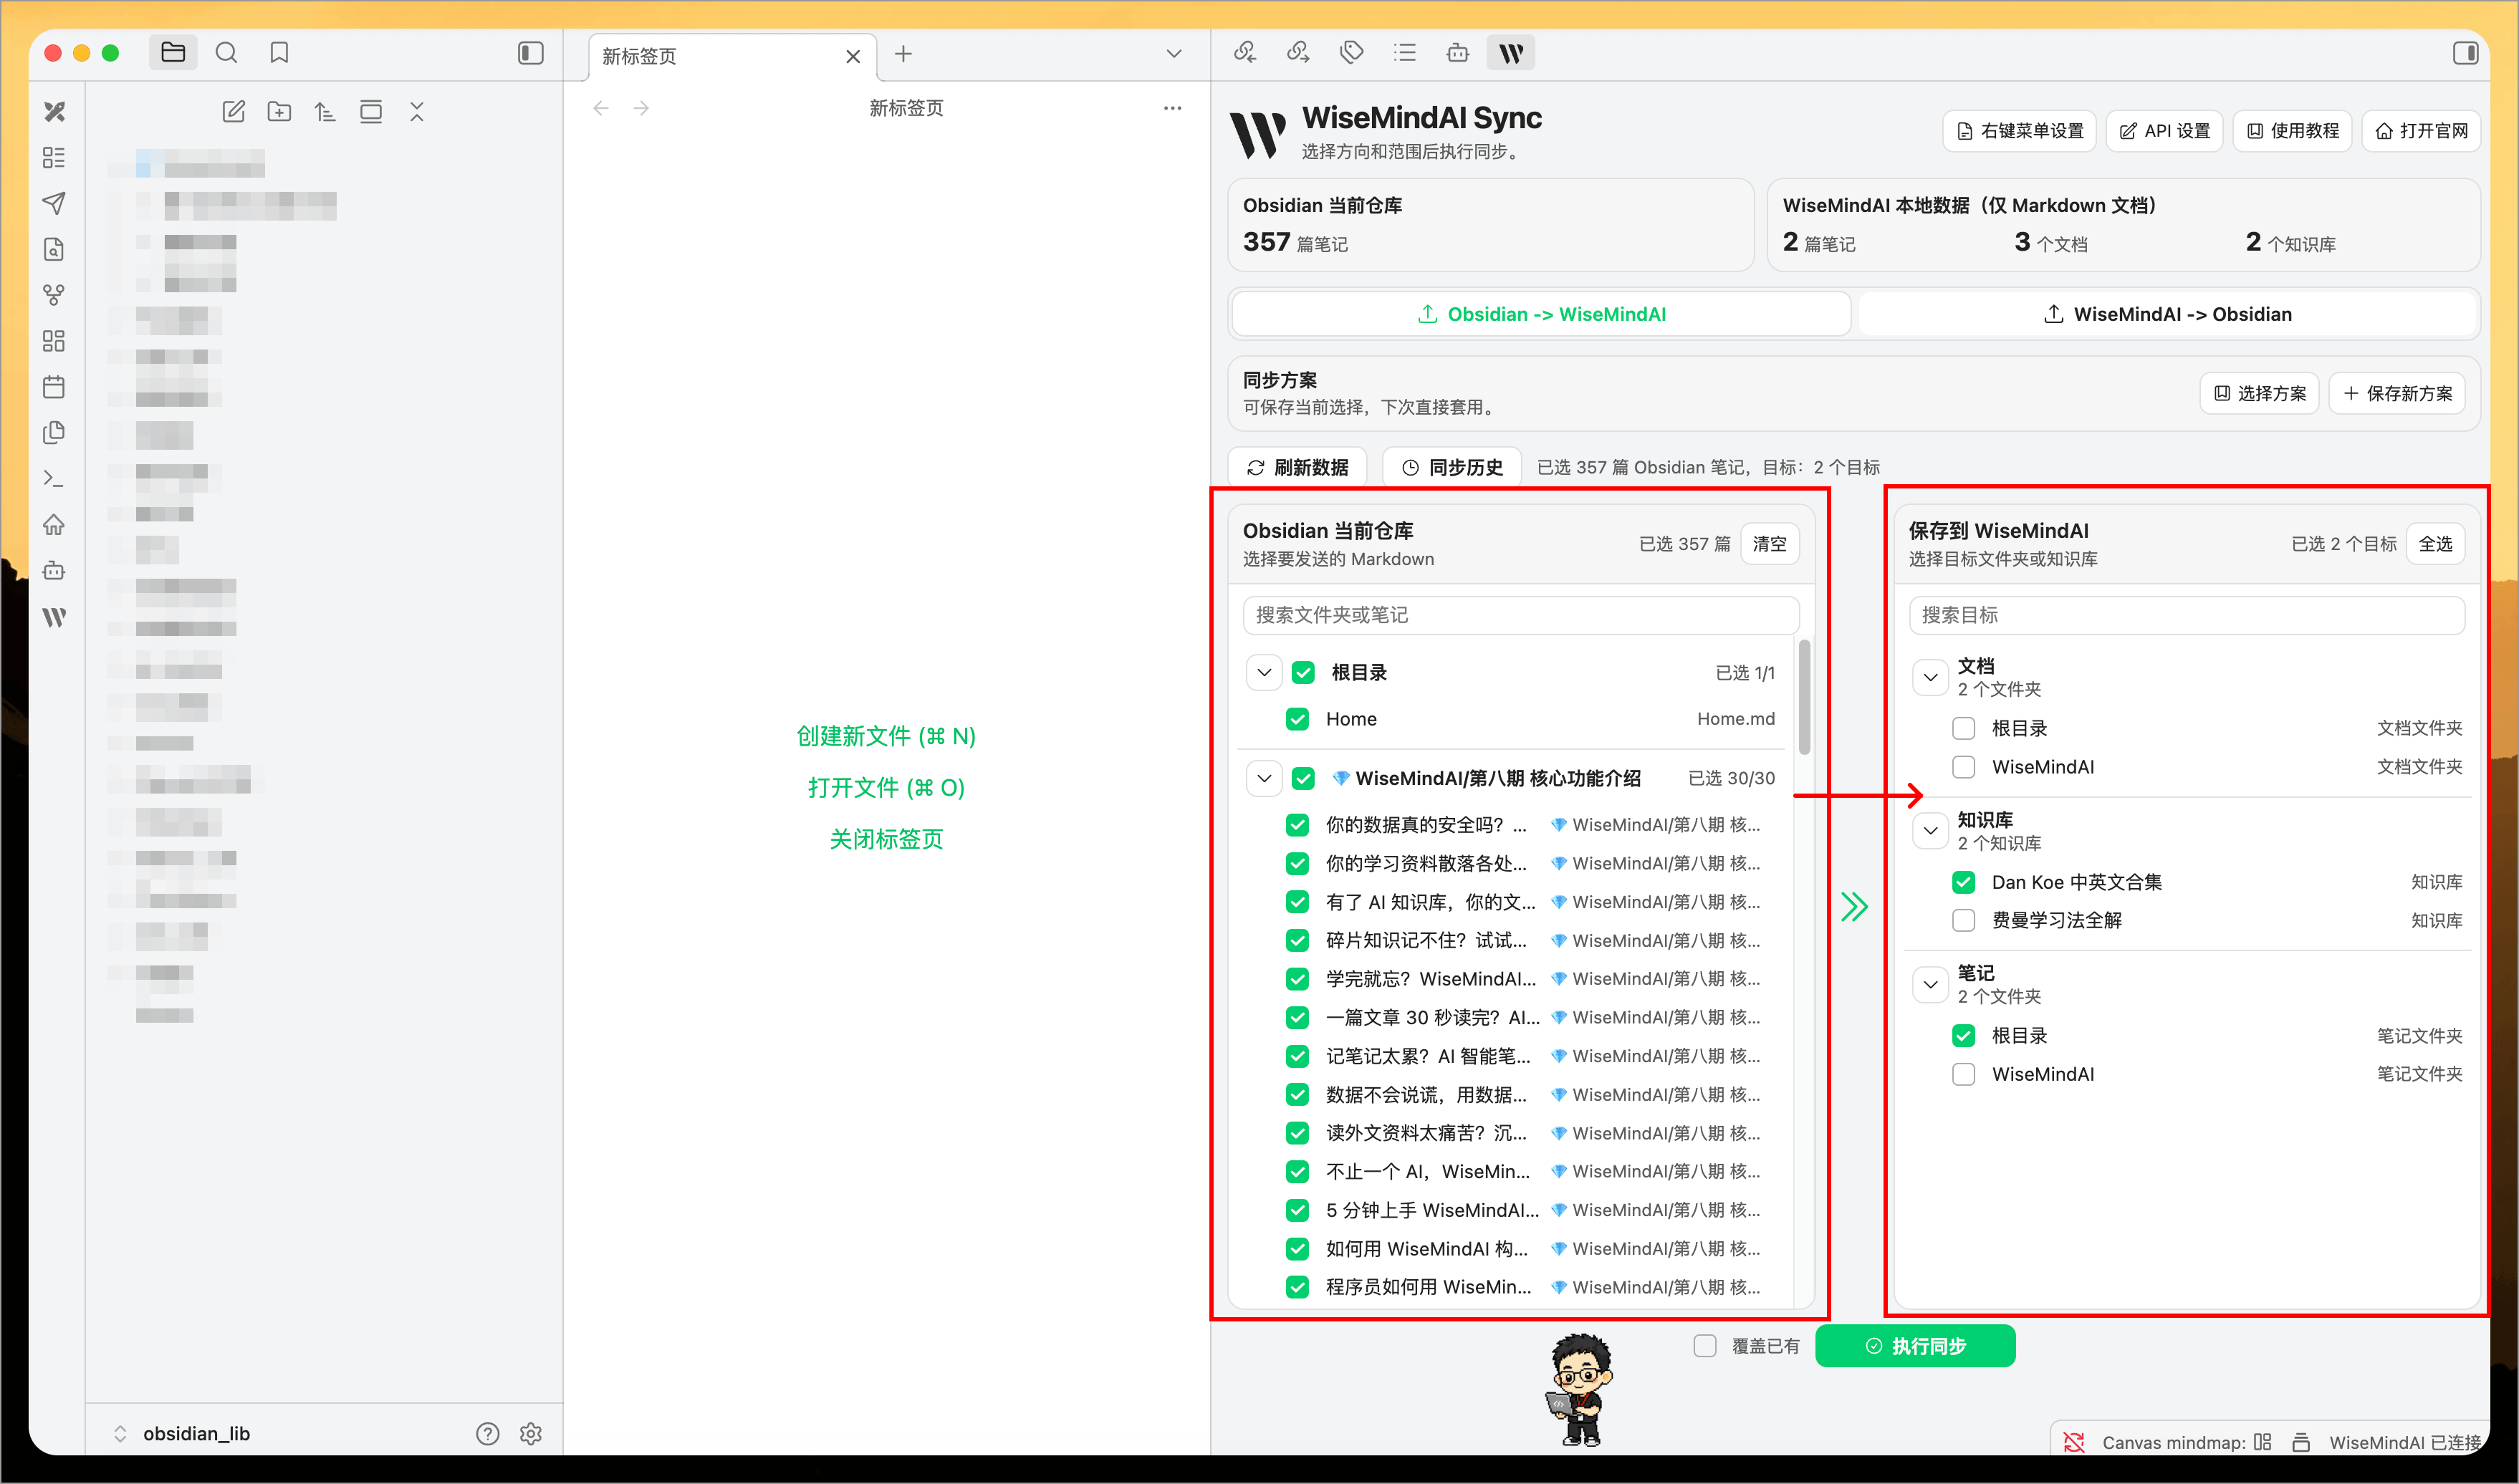Uncheck 根目录 under the 笔记 target group
Image resolution: width=2519 pixels, height=1484 pixels.
[1963, 1036]
